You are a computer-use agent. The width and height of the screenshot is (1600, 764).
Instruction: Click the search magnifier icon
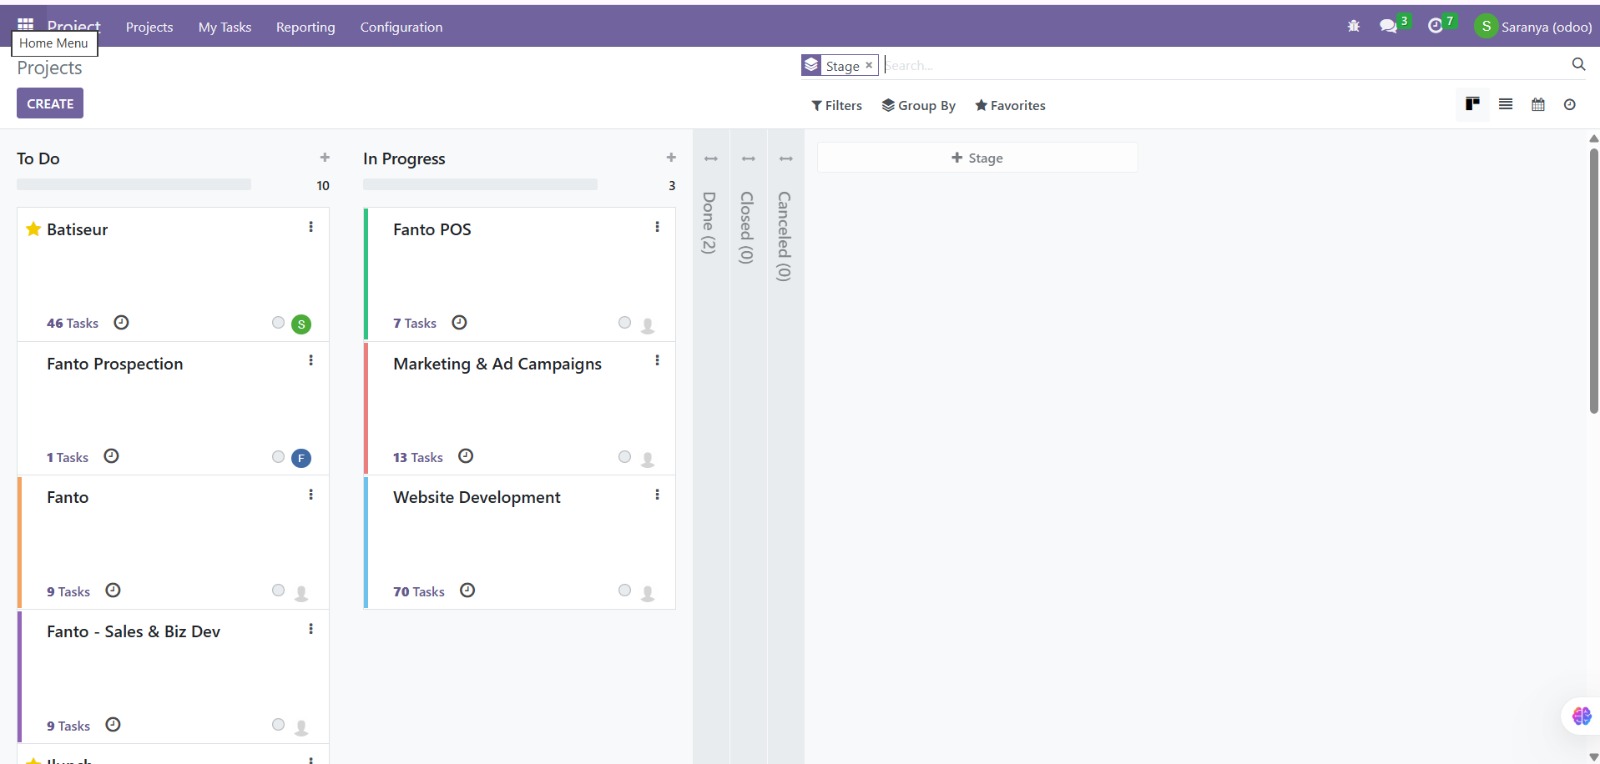click(1578, 64)
